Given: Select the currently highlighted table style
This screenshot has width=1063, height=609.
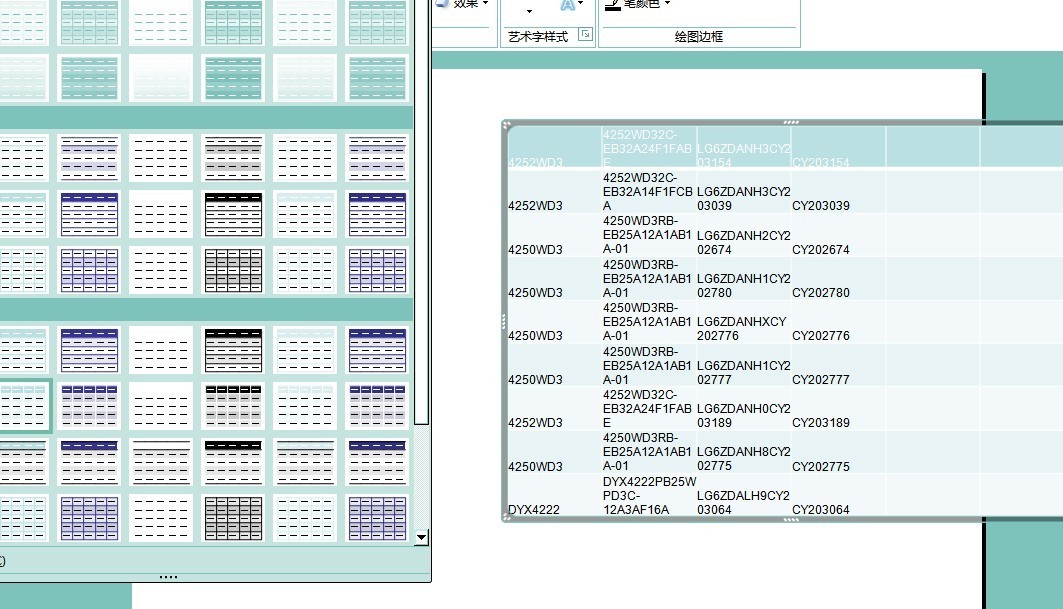Looking at the screenshot, I should [x=27, y=406].
